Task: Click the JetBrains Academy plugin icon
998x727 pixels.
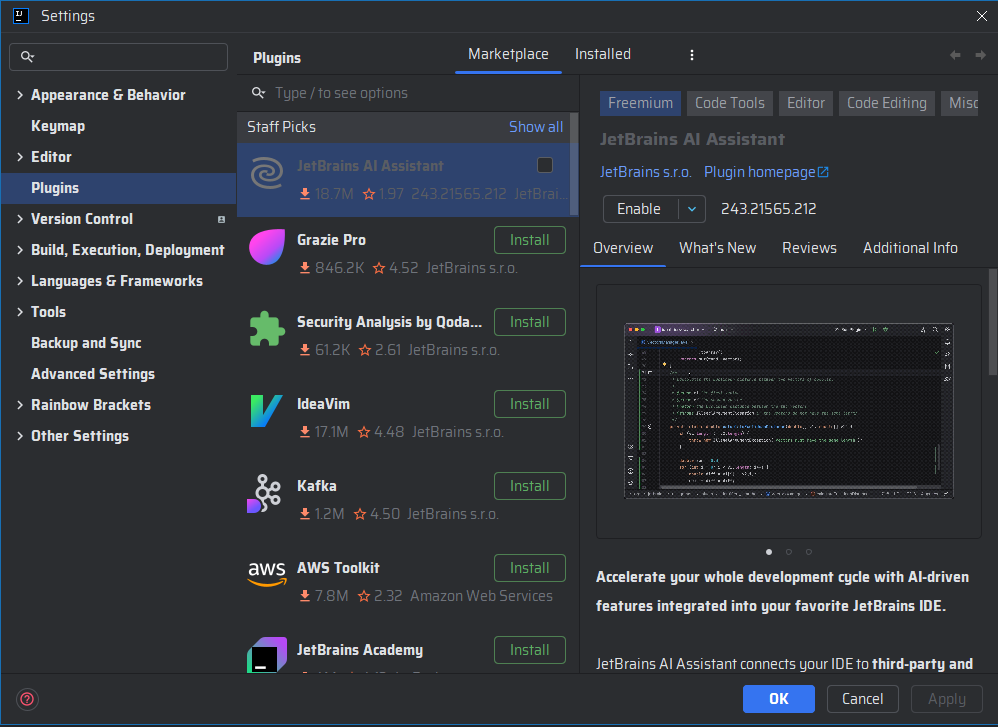Action: (x=267, y=654)
